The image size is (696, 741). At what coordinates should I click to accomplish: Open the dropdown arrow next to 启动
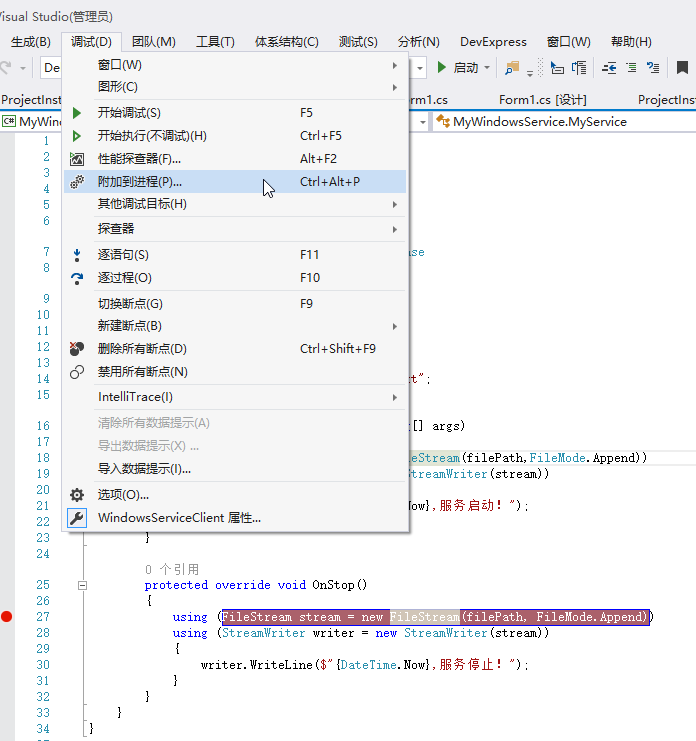(x=487, y=68)
